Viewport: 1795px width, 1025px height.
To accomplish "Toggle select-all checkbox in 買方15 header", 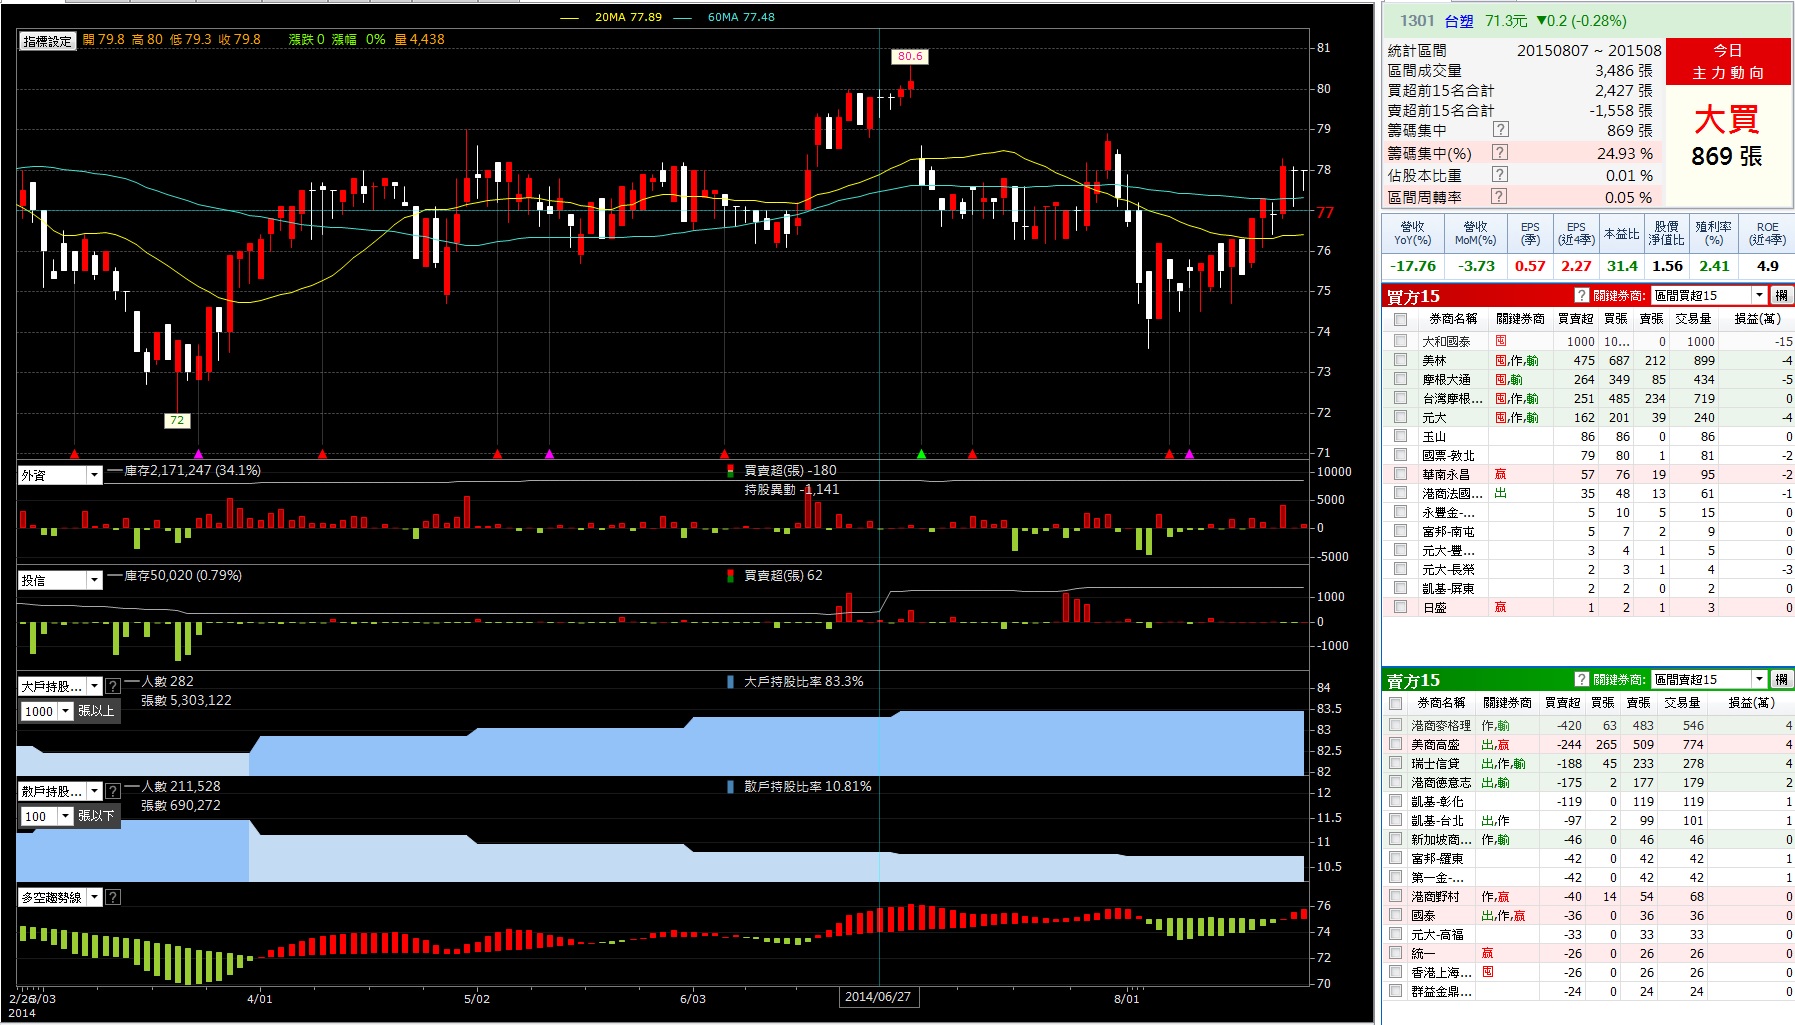I will pyautogui.click(x=1401, y=319).
